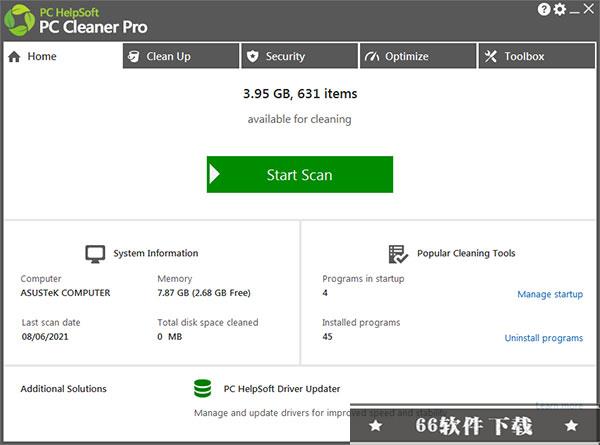
Task: Click the 'System Information' heading
Action: click(156, 253)
